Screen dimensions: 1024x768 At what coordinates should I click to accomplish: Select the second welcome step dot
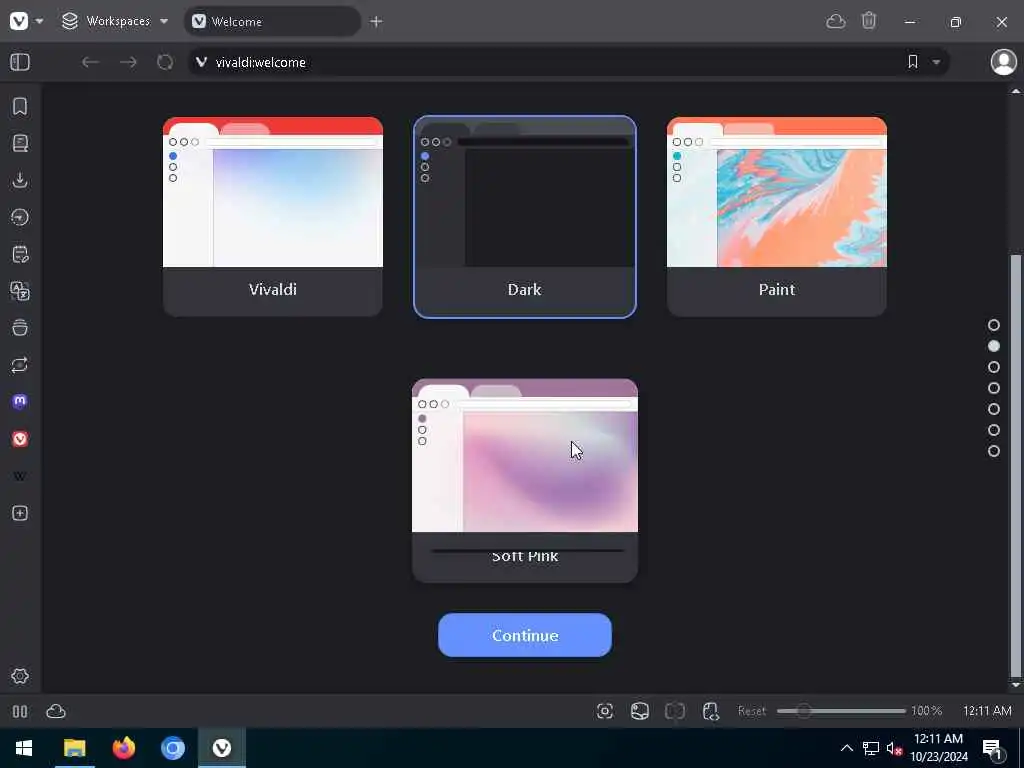tap(994, 346)
